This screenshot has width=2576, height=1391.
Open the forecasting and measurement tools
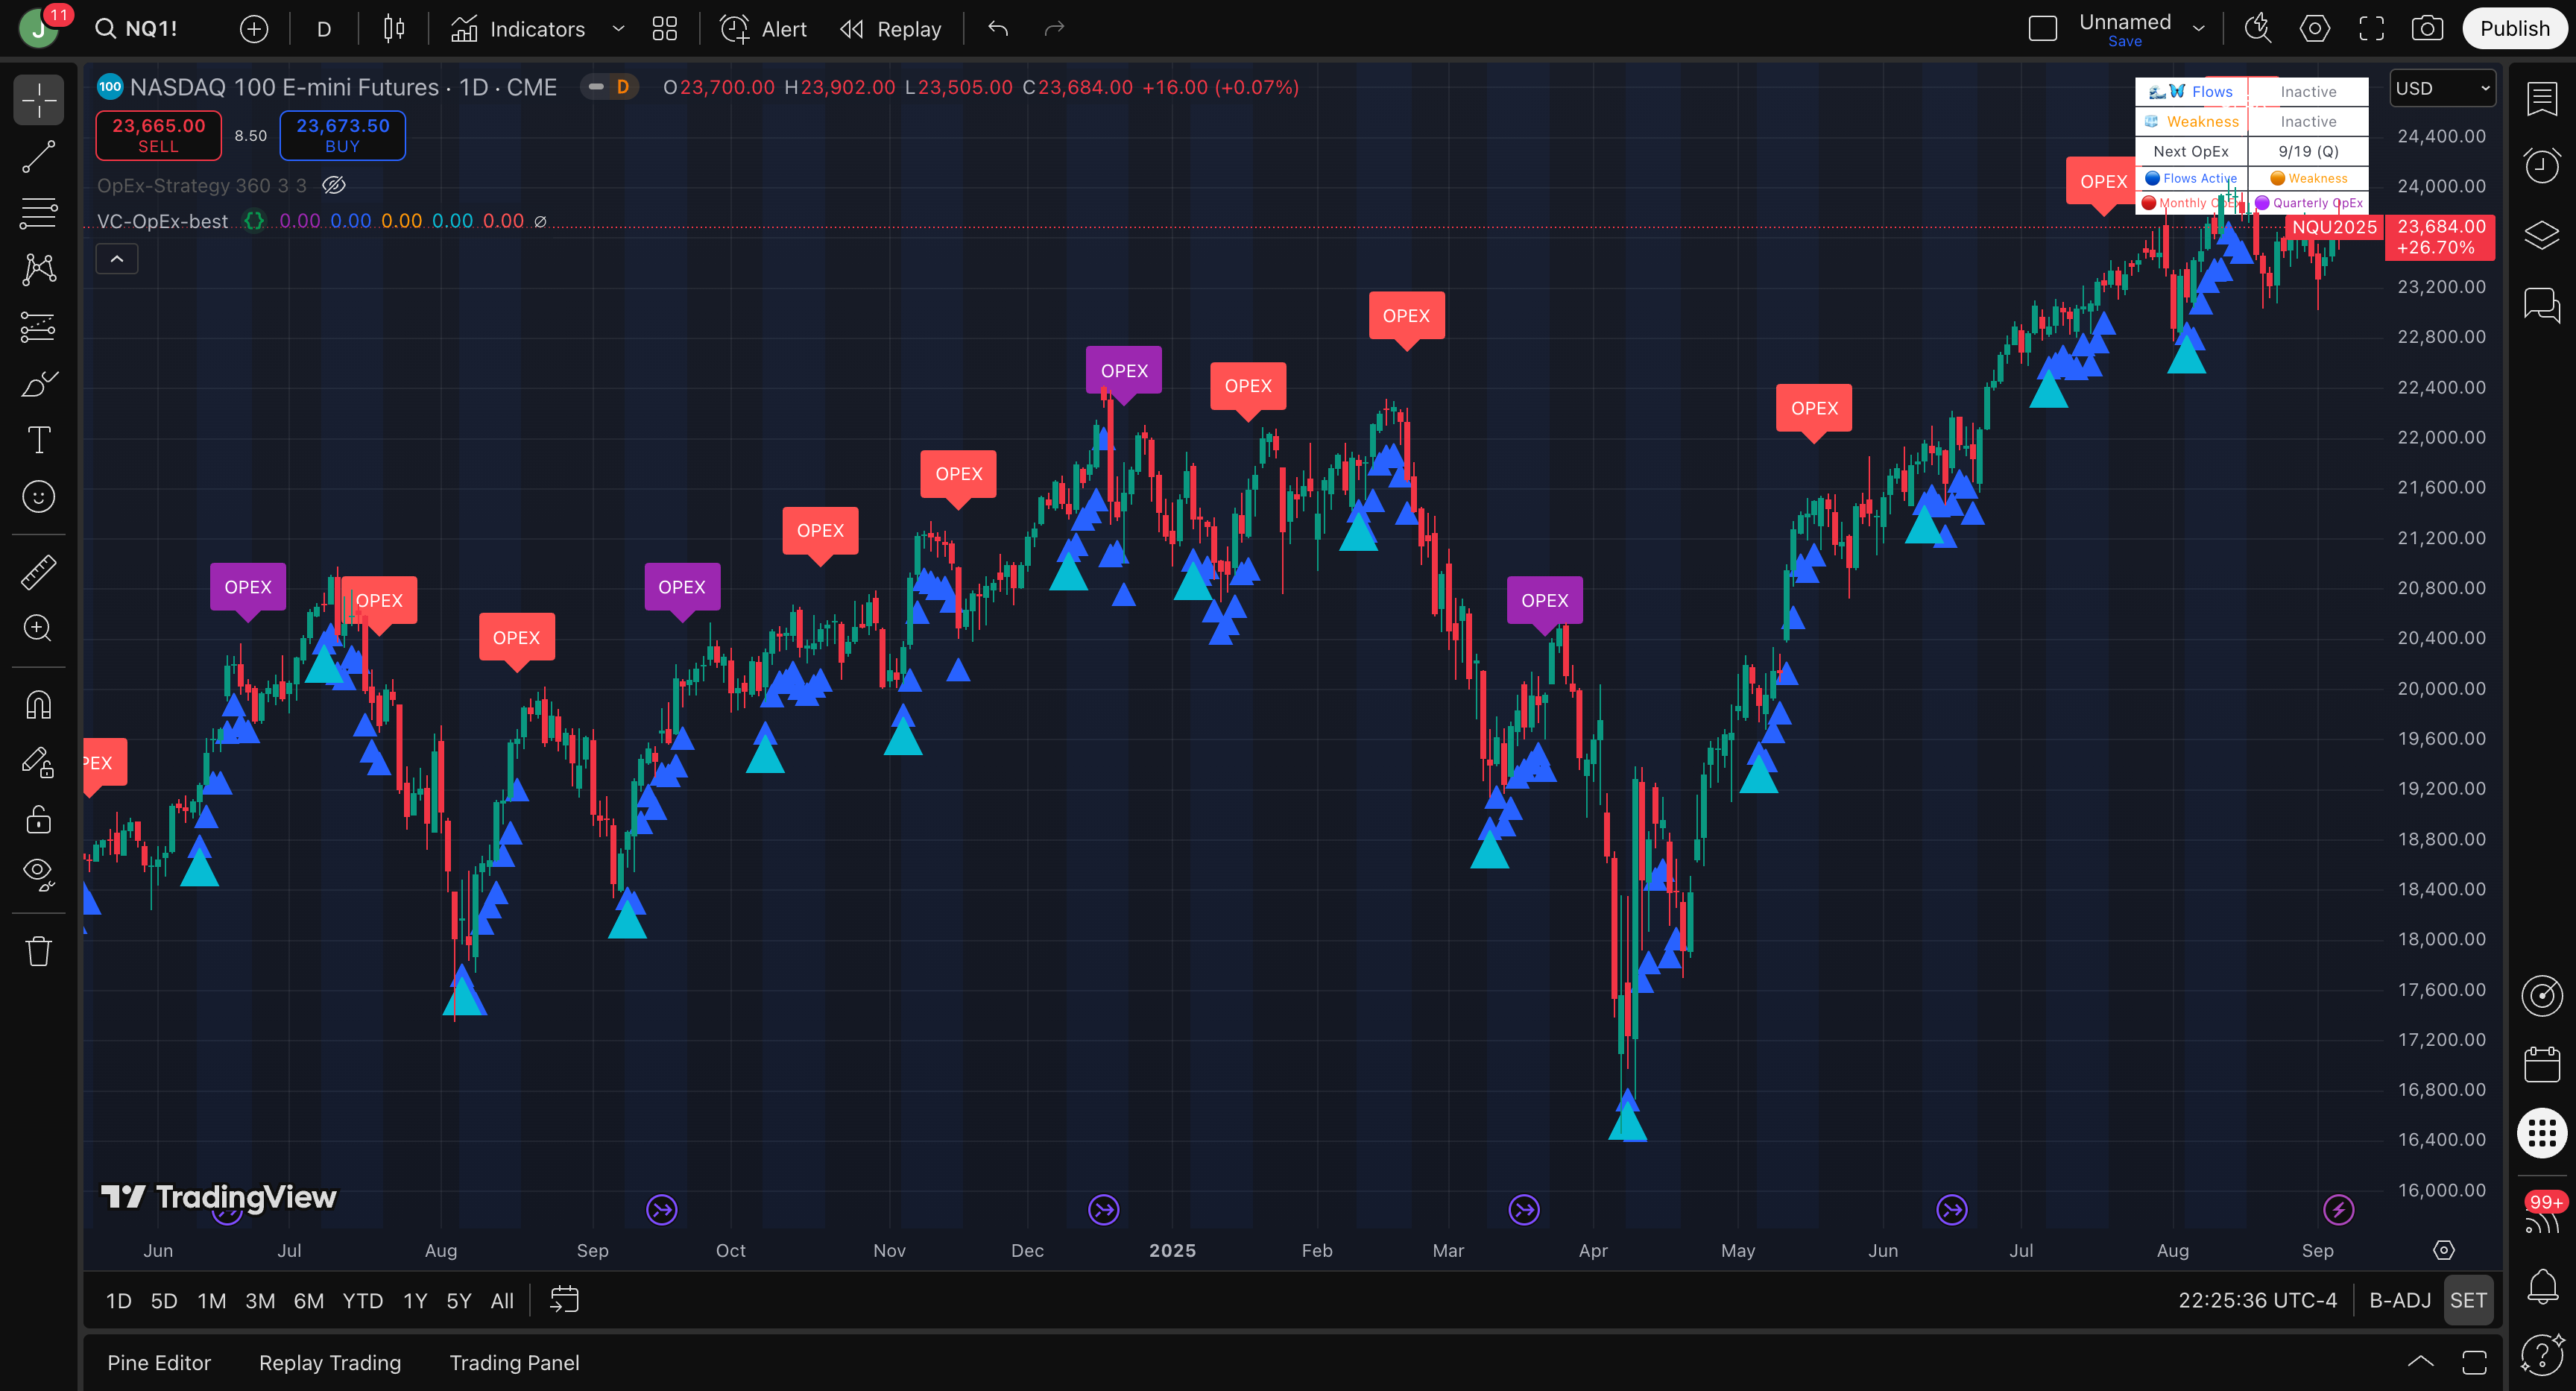pyautogui.click(x=39, y=327)
